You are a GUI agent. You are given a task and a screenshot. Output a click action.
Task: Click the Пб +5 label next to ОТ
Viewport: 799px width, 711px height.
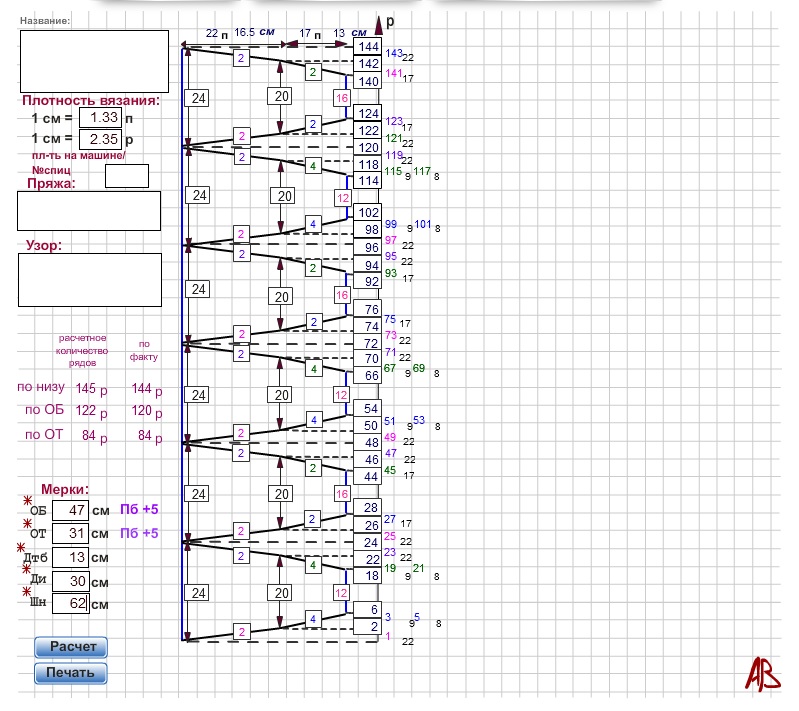pos(139,533)
